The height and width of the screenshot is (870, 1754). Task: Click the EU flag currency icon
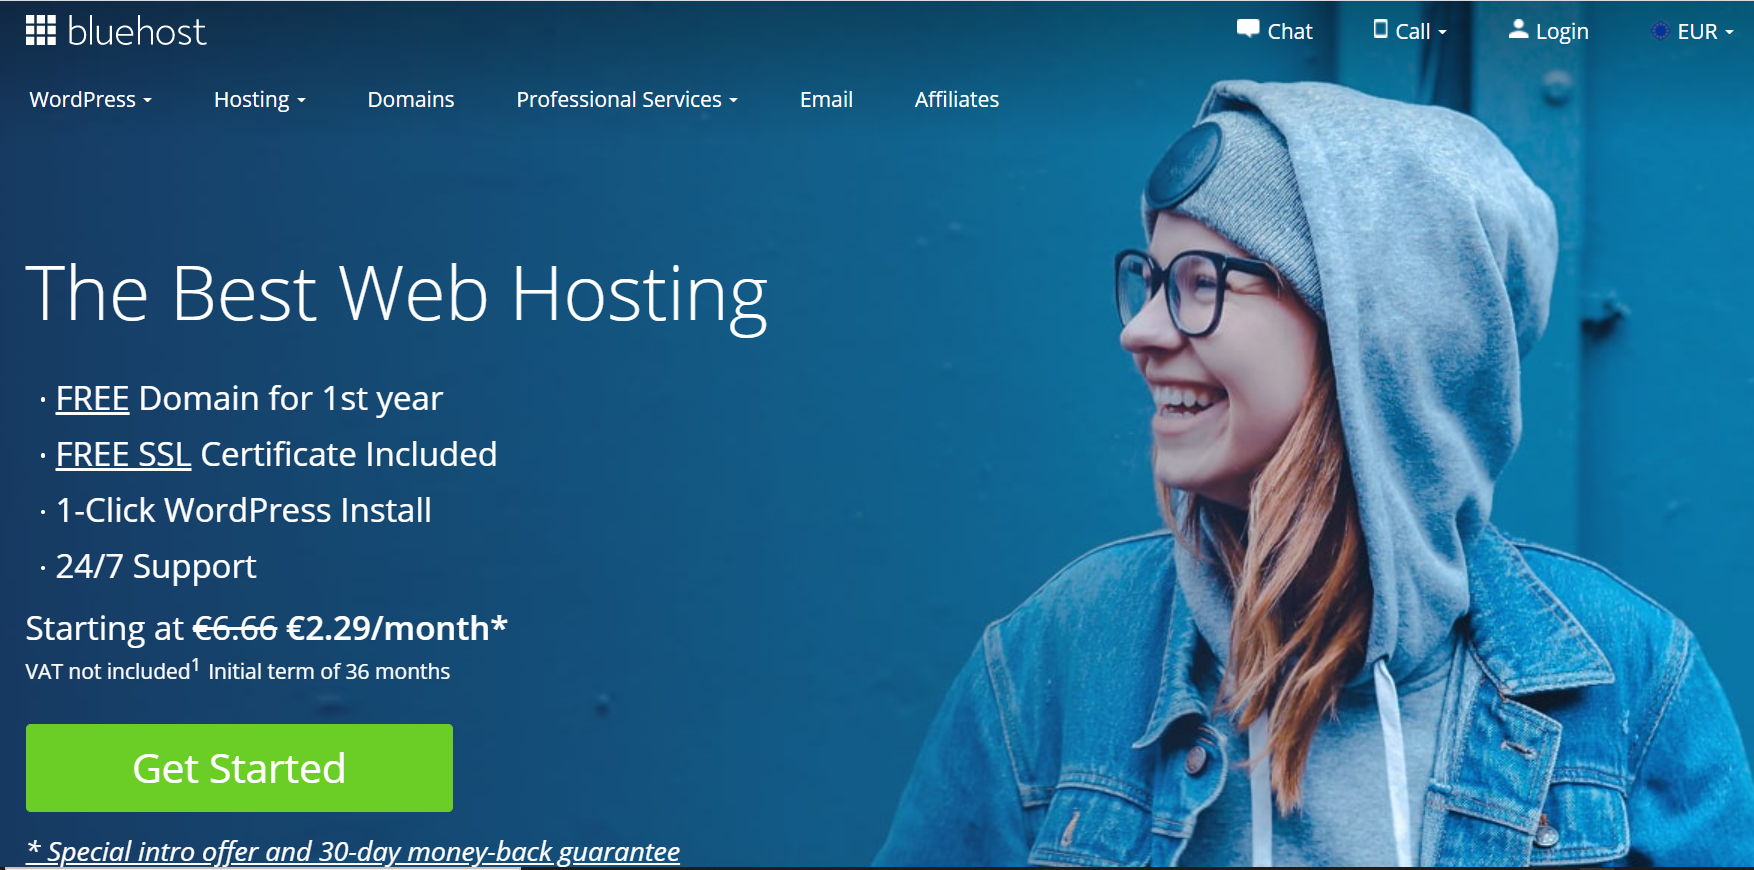click(1660, 31)
